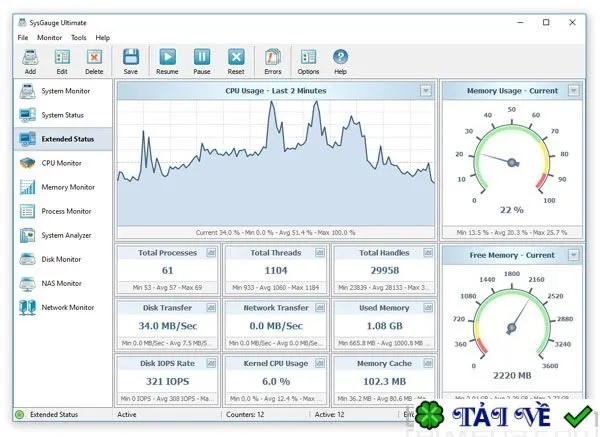
Task: Open the Free Memory gauge dropdown arrow
Action: [573, 255]
